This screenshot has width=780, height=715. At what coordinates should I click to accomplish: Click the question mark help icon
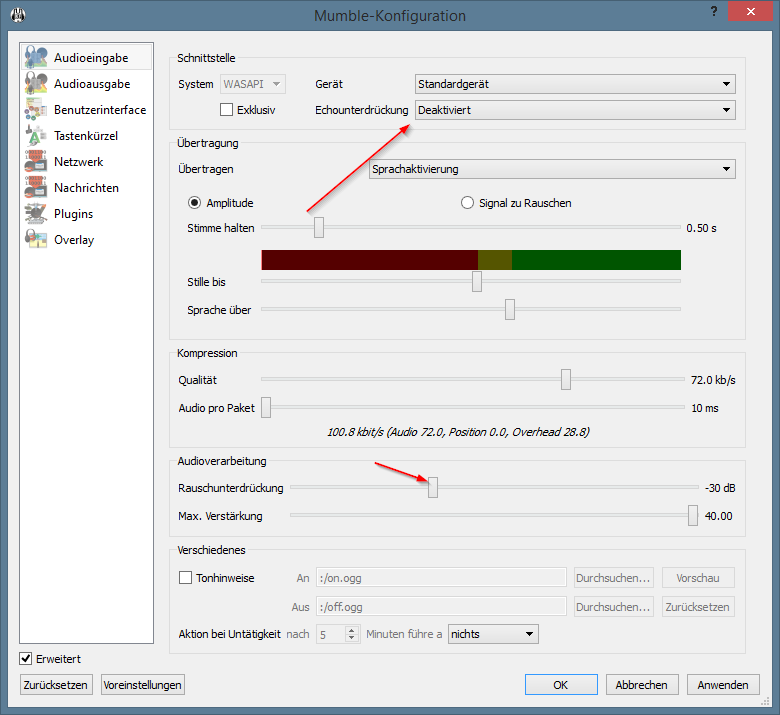pos(714,11)
